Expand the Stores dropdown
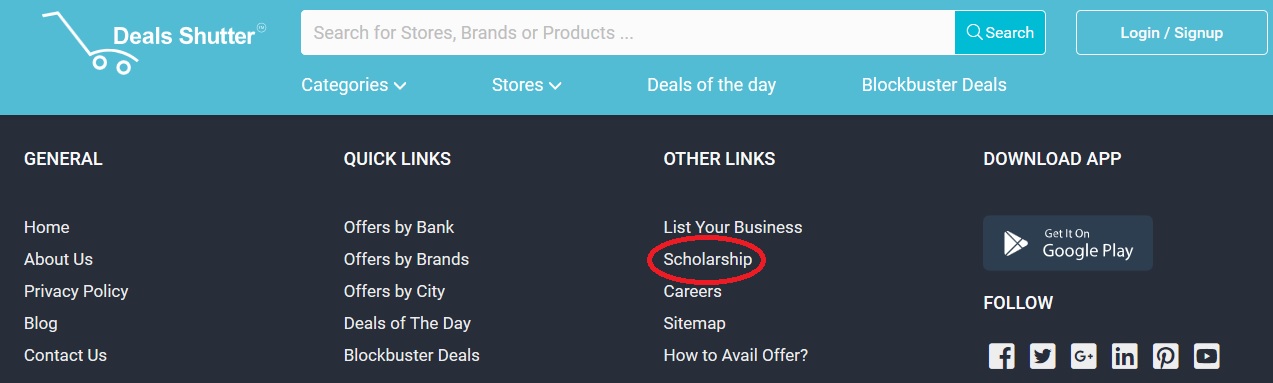Viewport: 1273px width, 383px height. [527, 85]
